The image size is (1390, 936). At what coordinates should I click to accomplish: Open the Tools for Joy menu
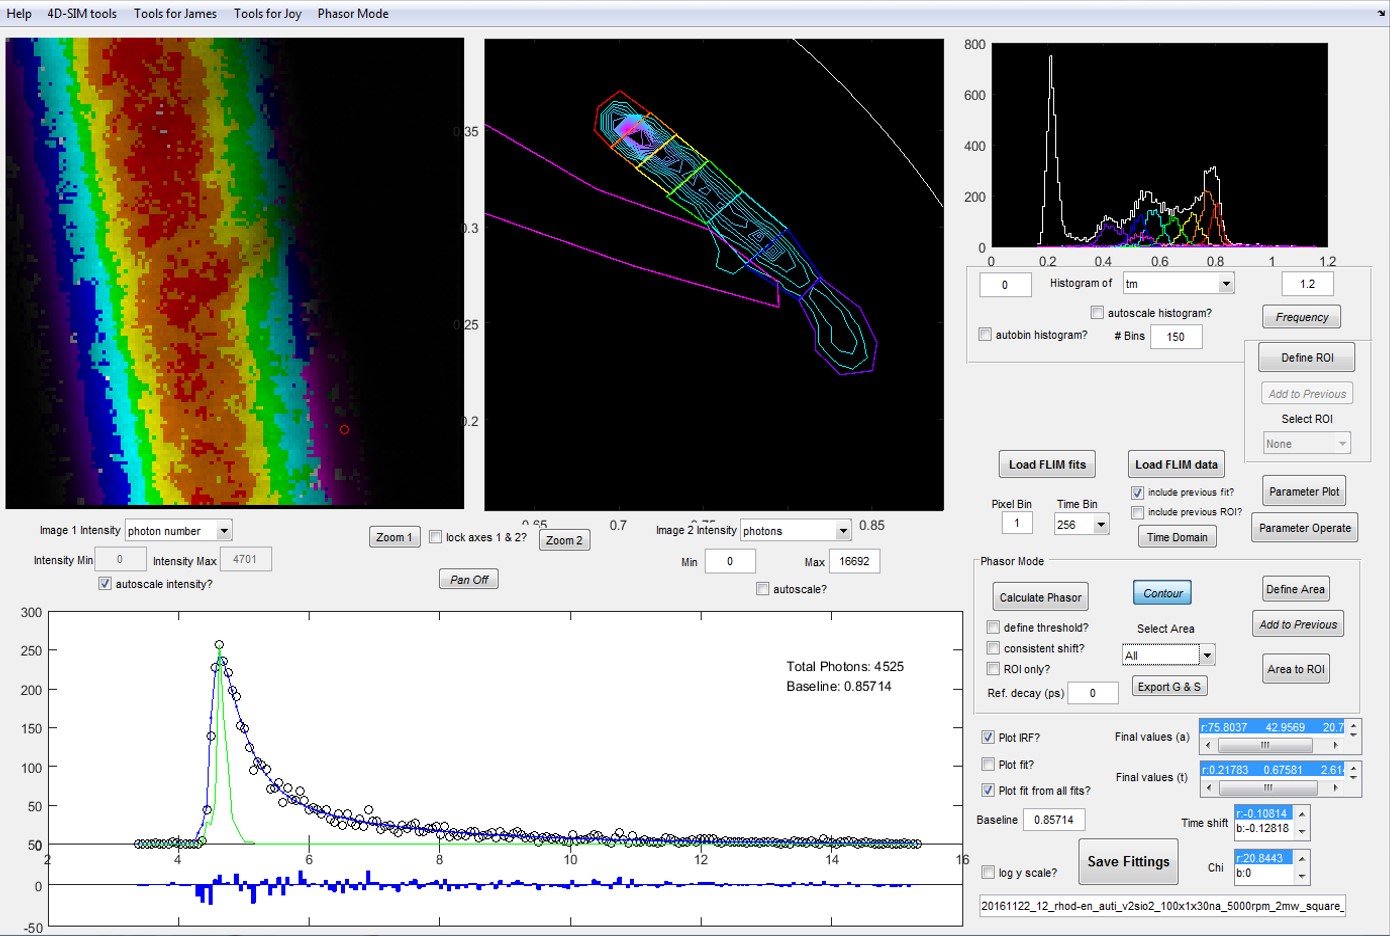coord(267,13)
